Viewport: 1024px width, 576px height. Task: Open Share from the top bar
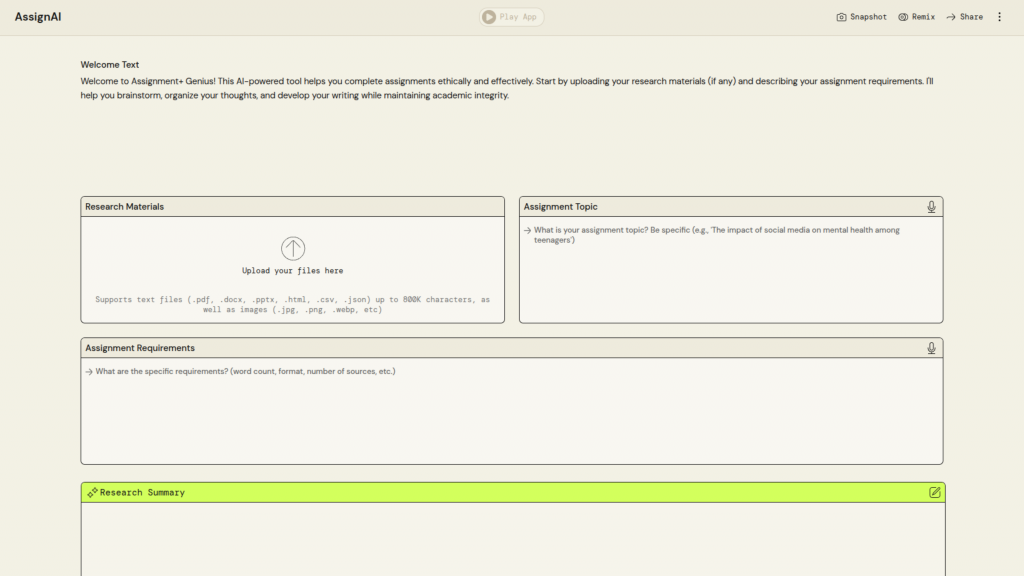[964, 17]
